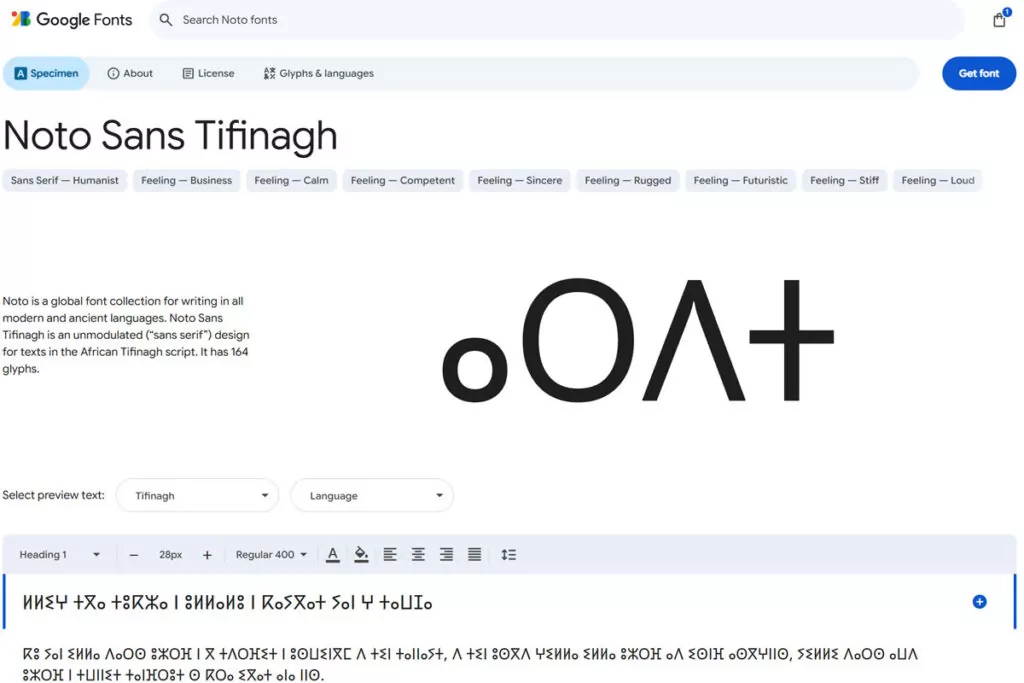Open the Heading 1 style dropdown
The width and height of the screenshot is (1024, 683).
pyautogui.click(x=59, y=554)
